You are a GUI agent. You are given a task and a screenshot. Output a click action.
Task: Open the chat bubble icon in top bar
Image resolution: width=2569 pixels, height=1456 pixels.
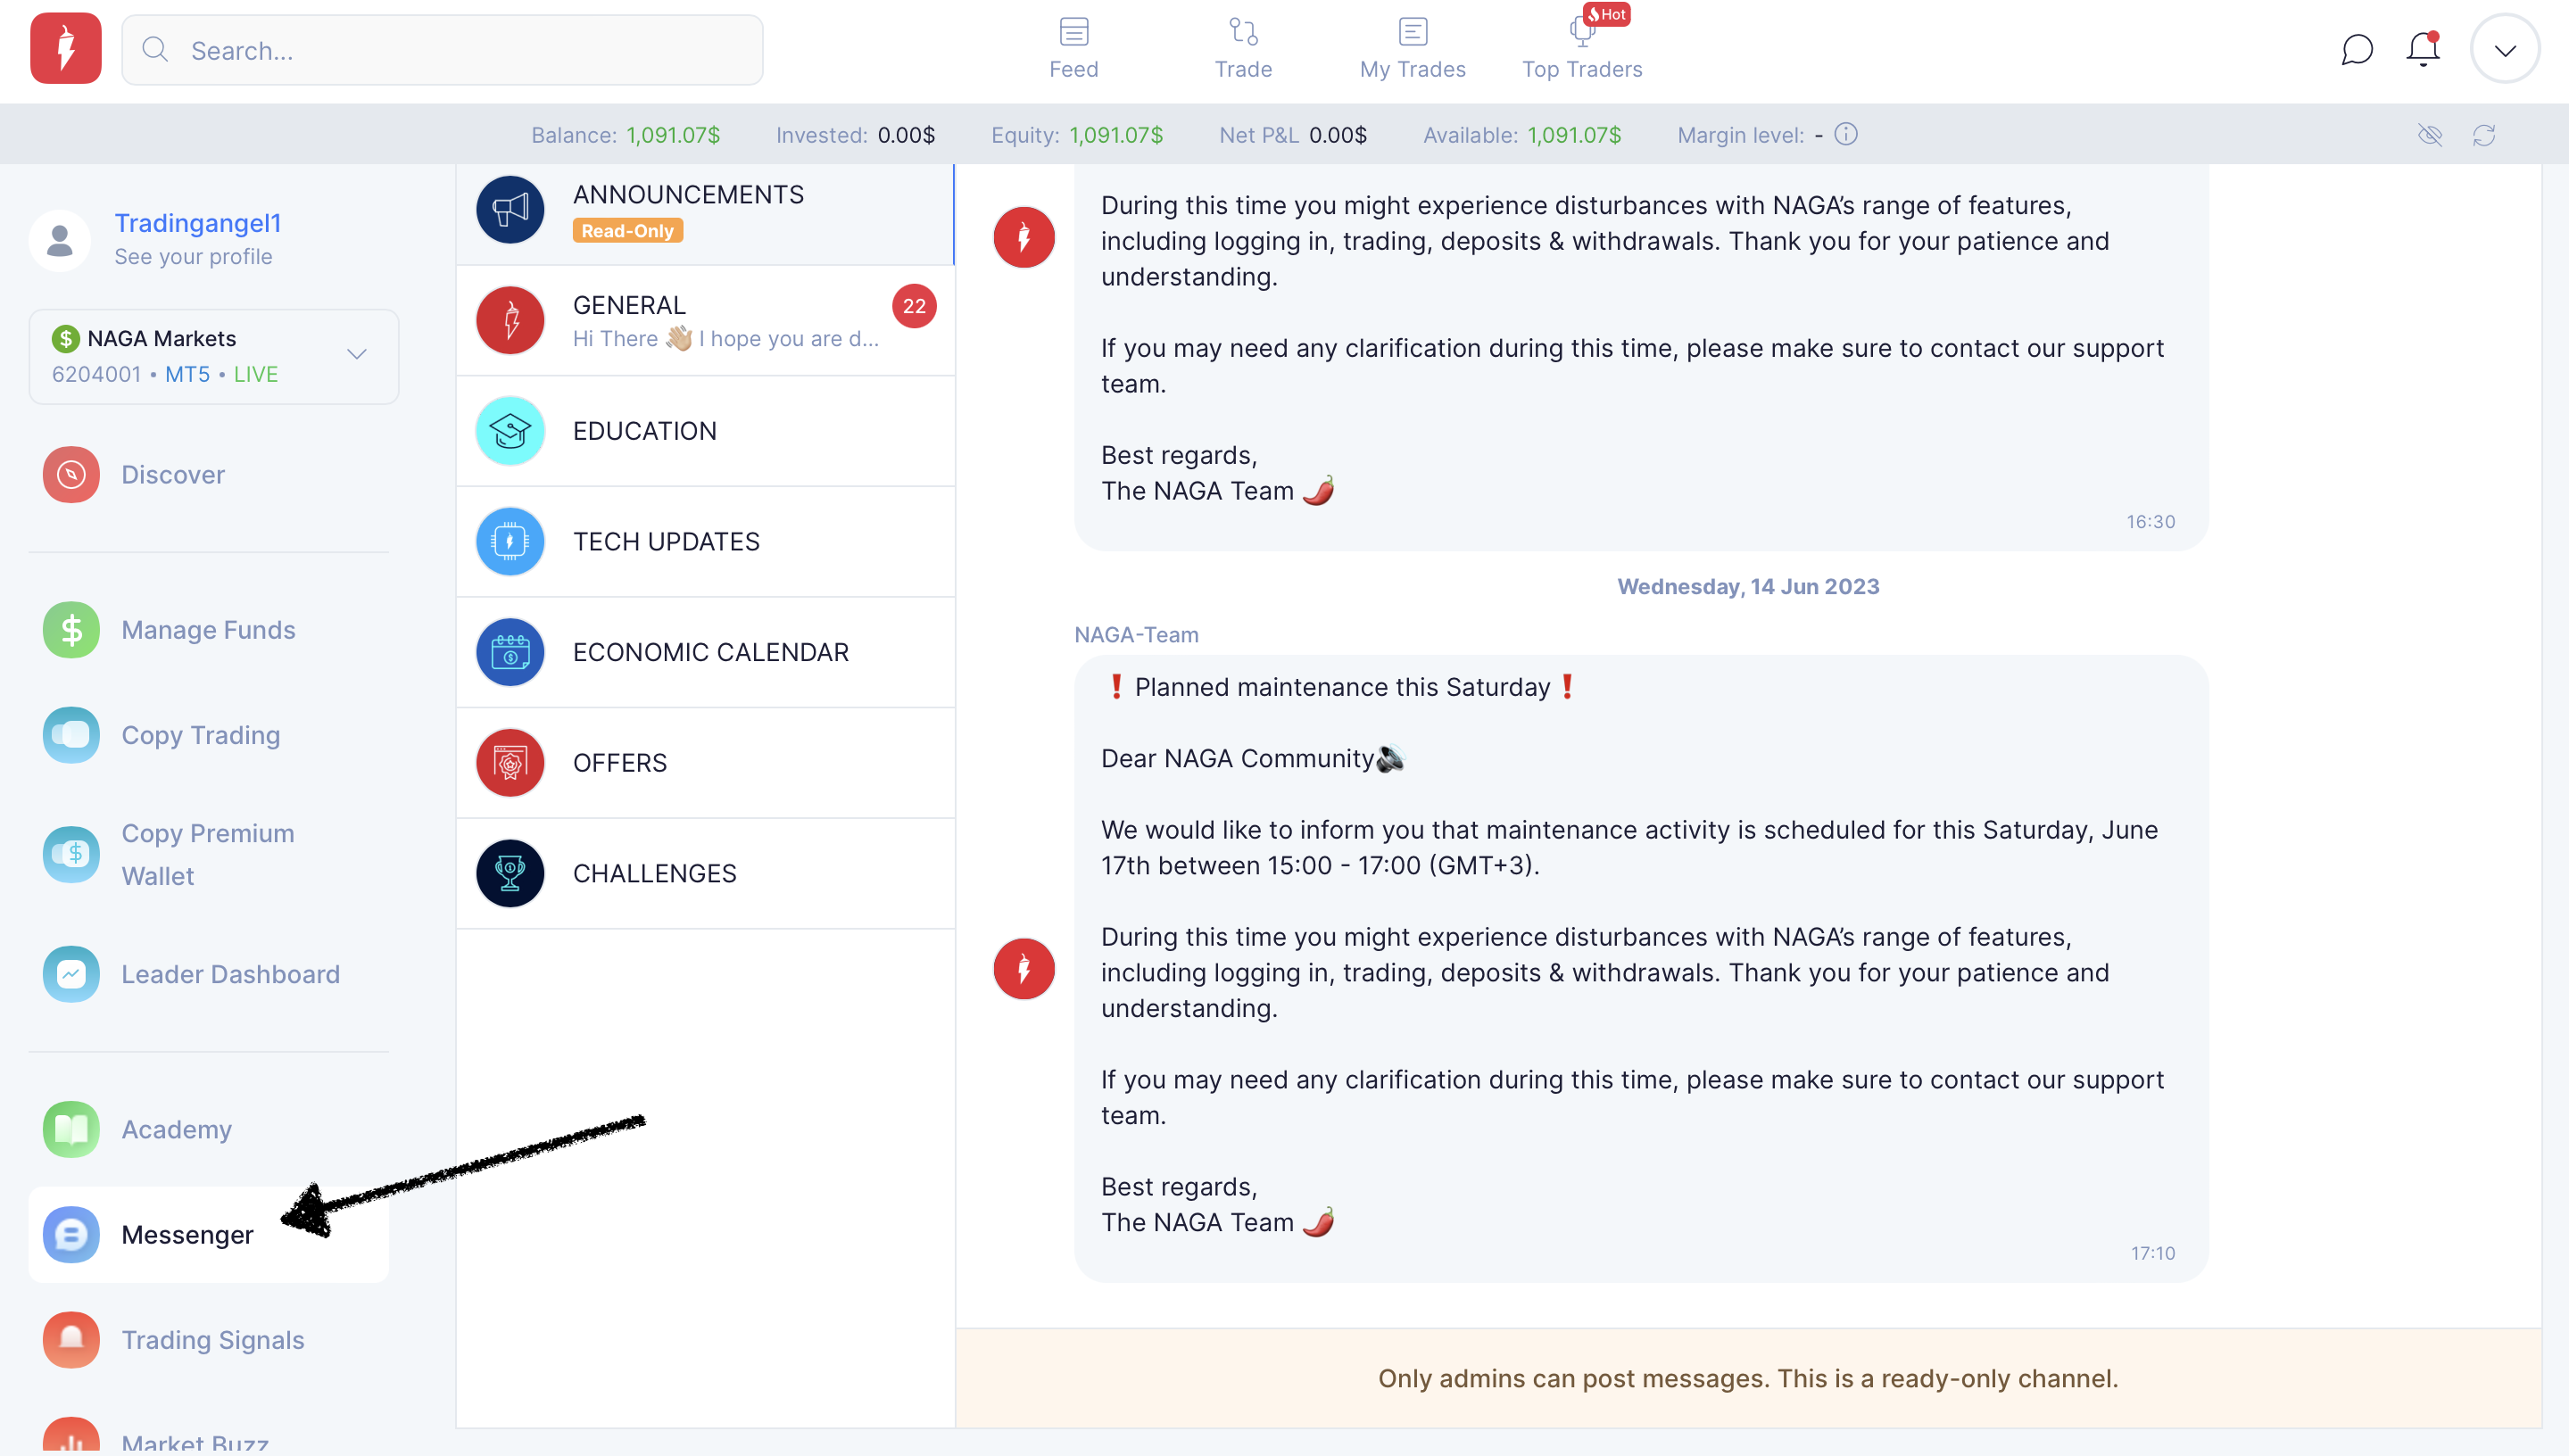pyautogui.click(x=2357, y=49)
